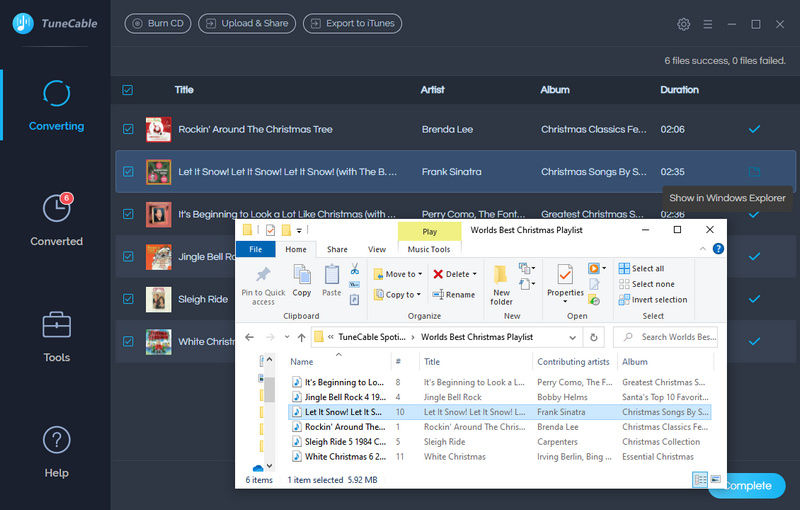Viewport: 800px width, 510px height.
Task: Open Properties in Explorer ribbon
Action: point(565,280)
